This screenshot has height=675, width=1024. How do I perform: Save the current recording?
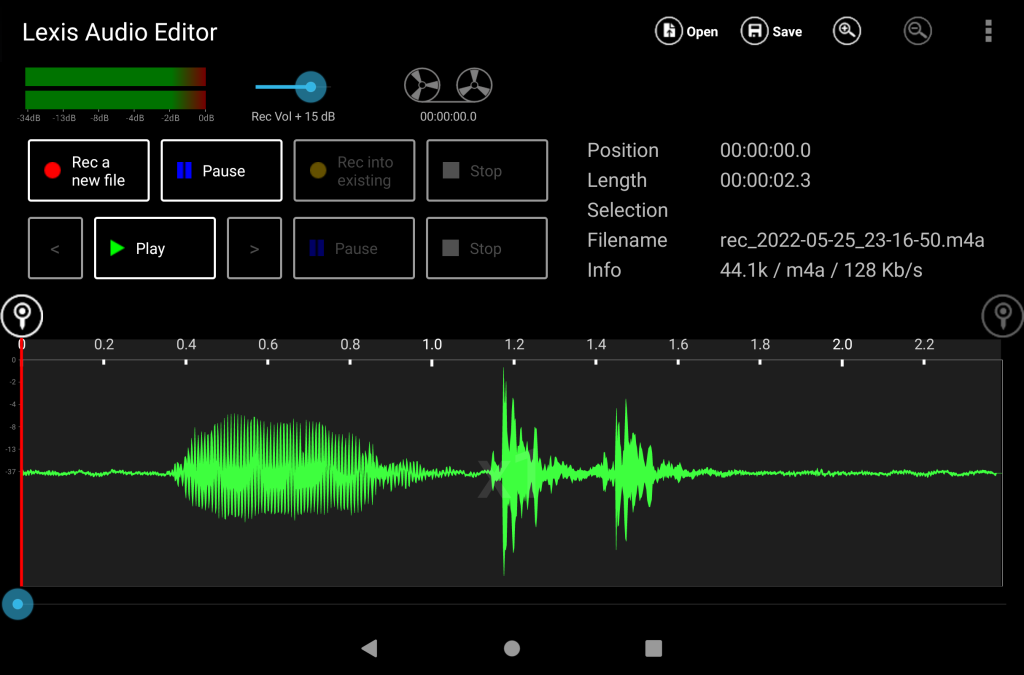(x=771, y=31)
